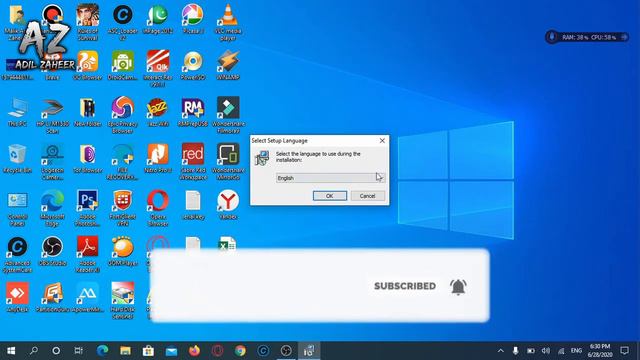Image resolution: width=640 pixels, height=360 pixels.
Task: Select Control Panel desktop icon
Action: [17, 209]
